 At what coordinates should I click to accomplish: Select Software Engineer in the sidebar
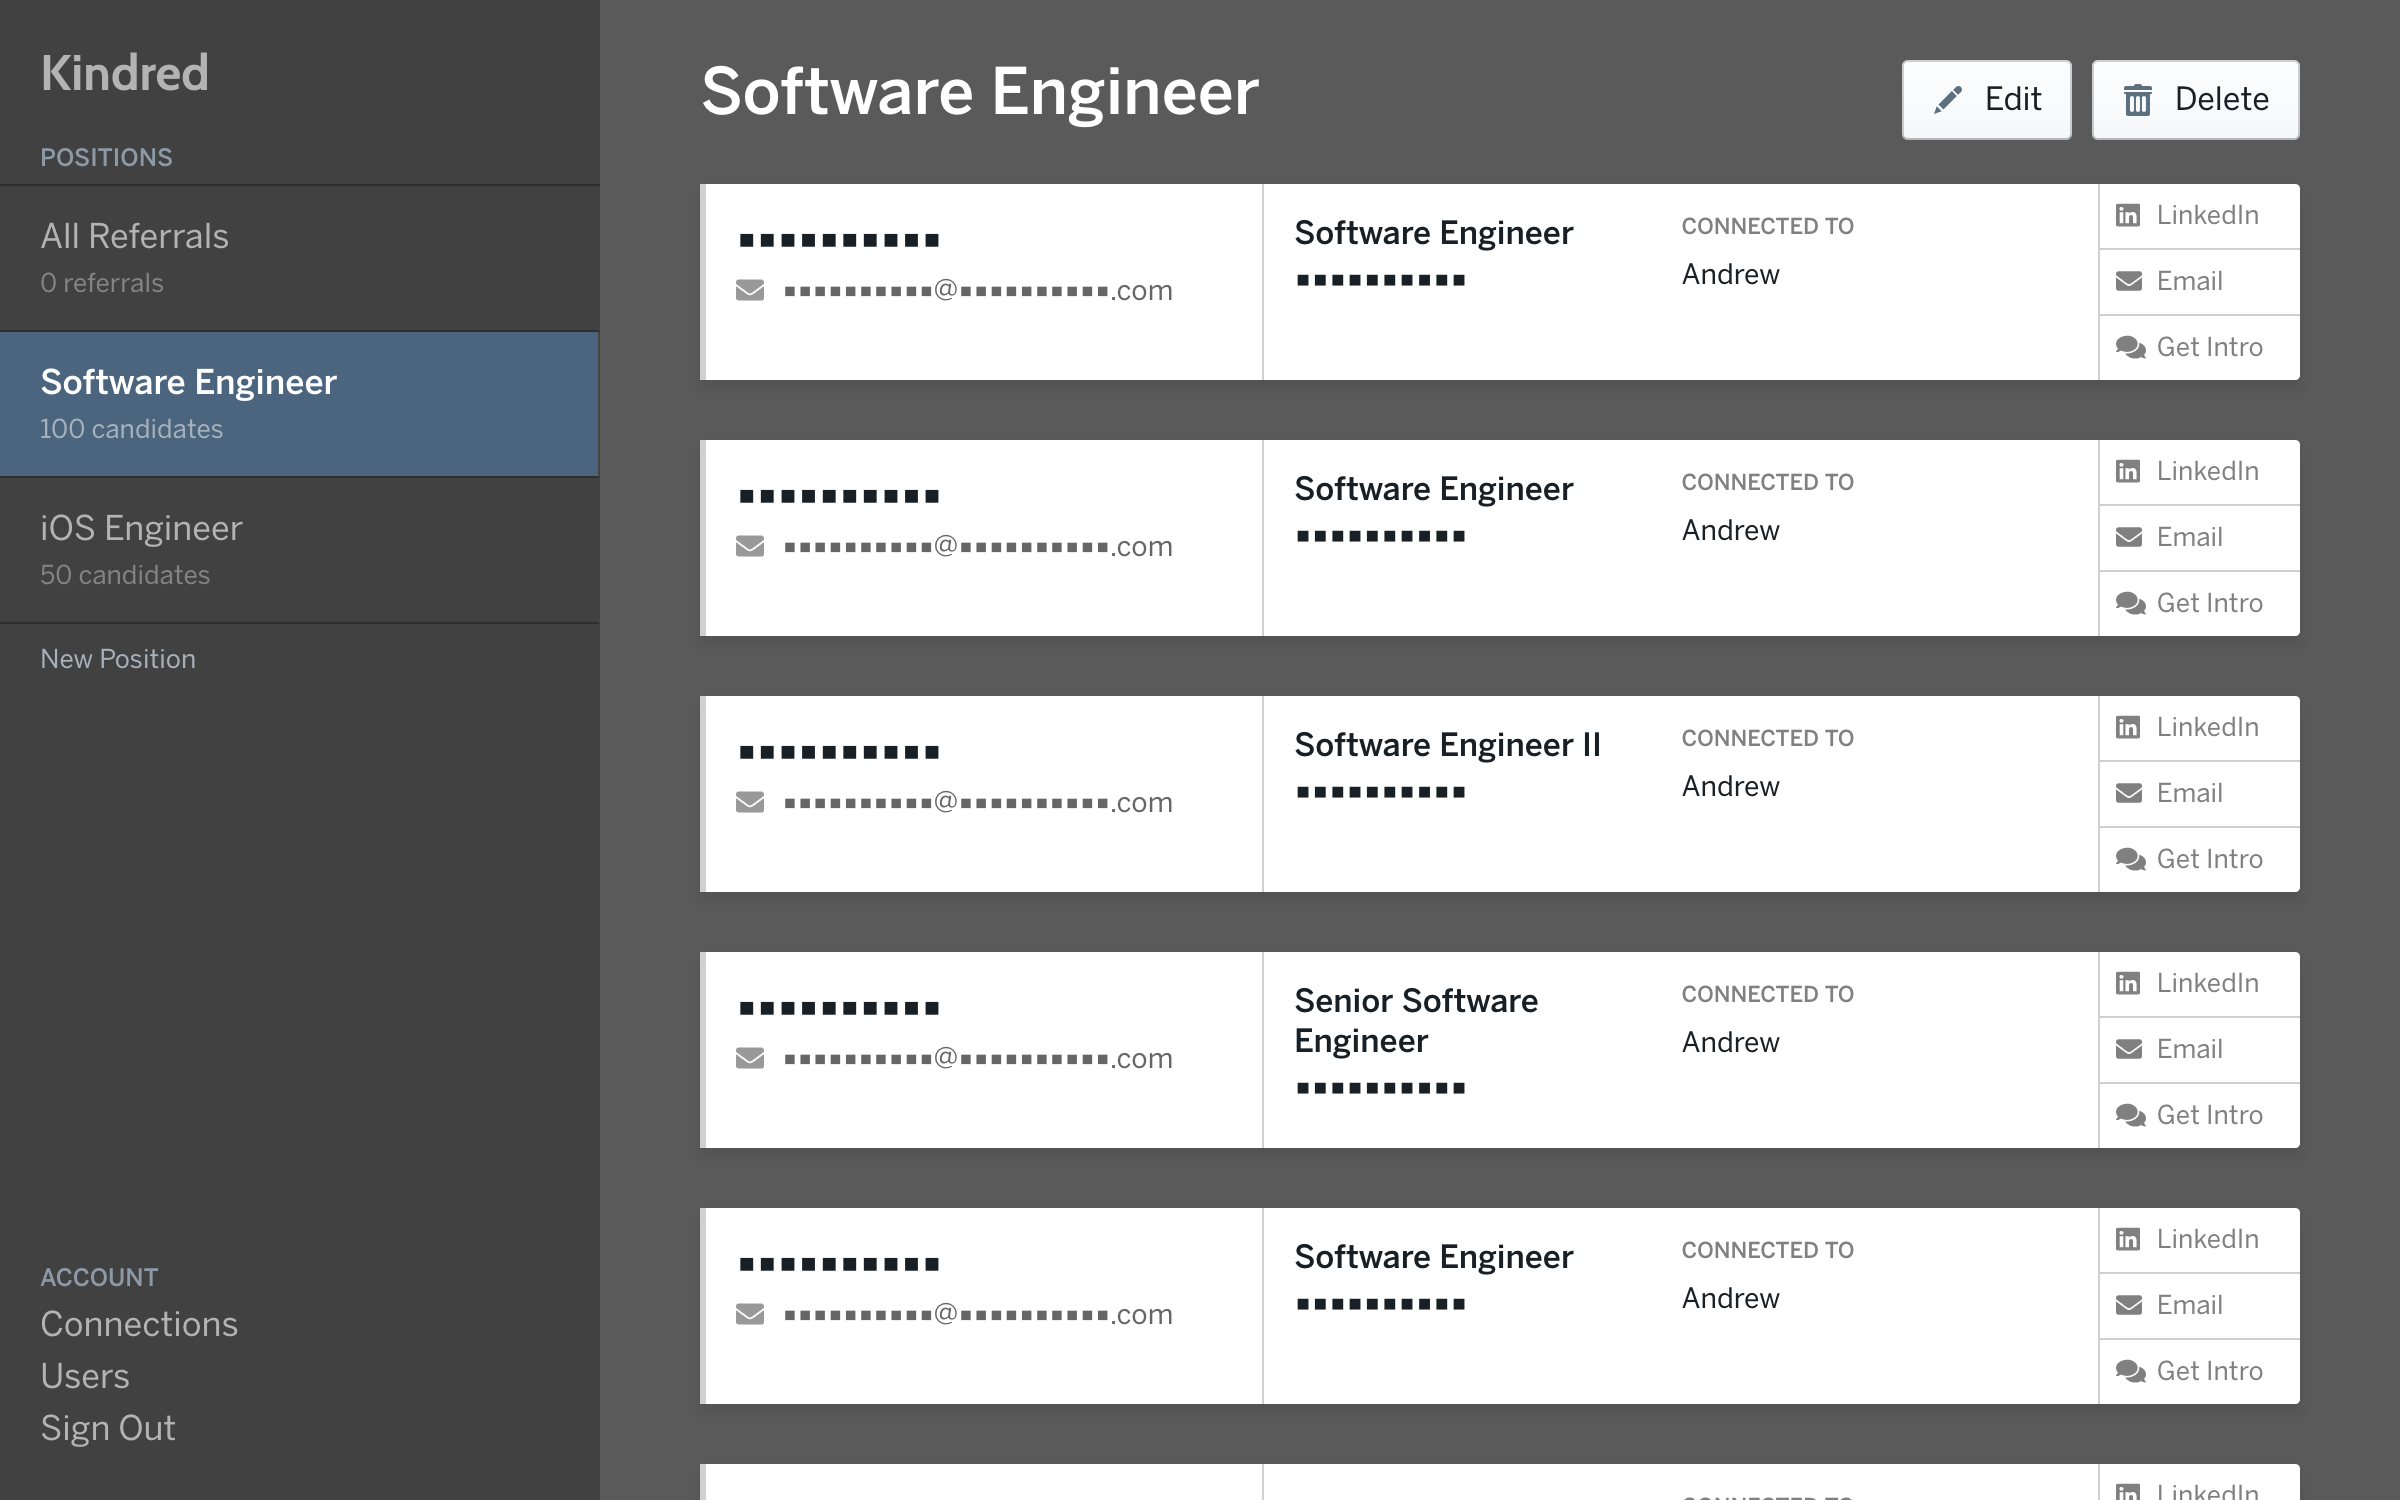click(x=299, y=404)
